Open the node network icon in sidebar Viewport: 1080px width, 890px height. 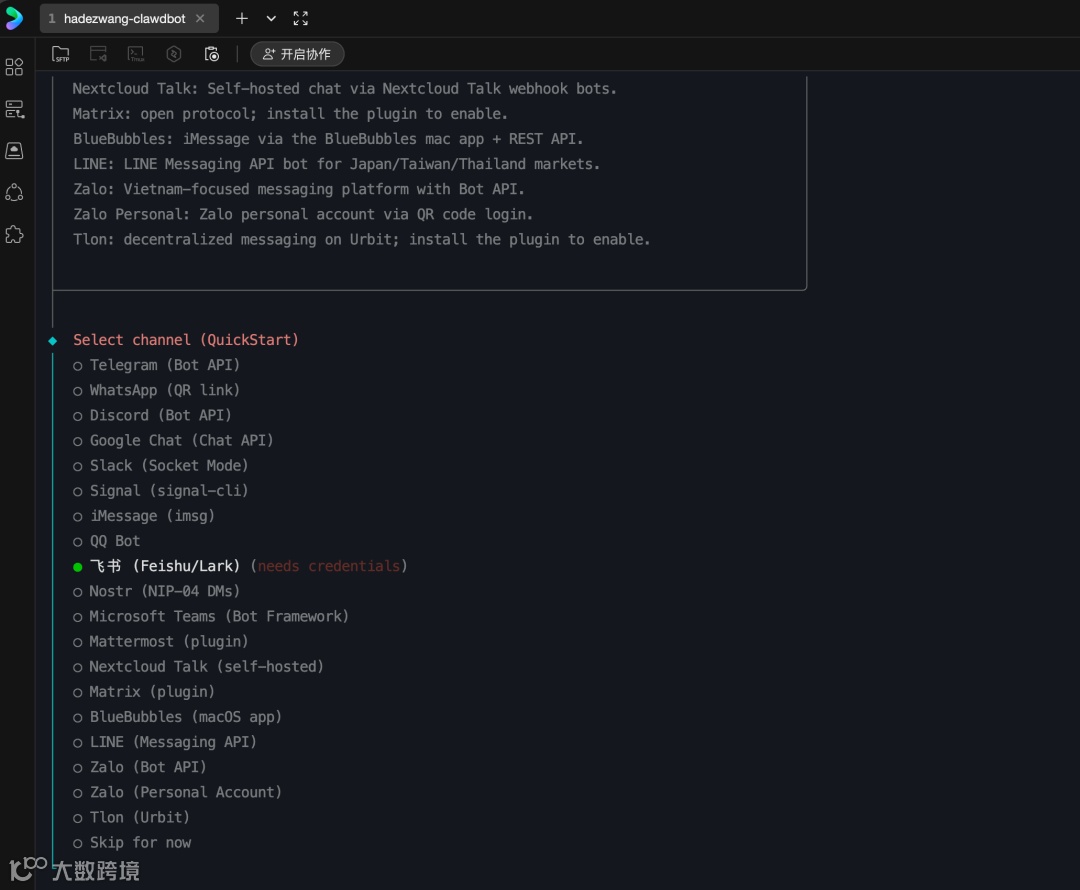(14, 193)
